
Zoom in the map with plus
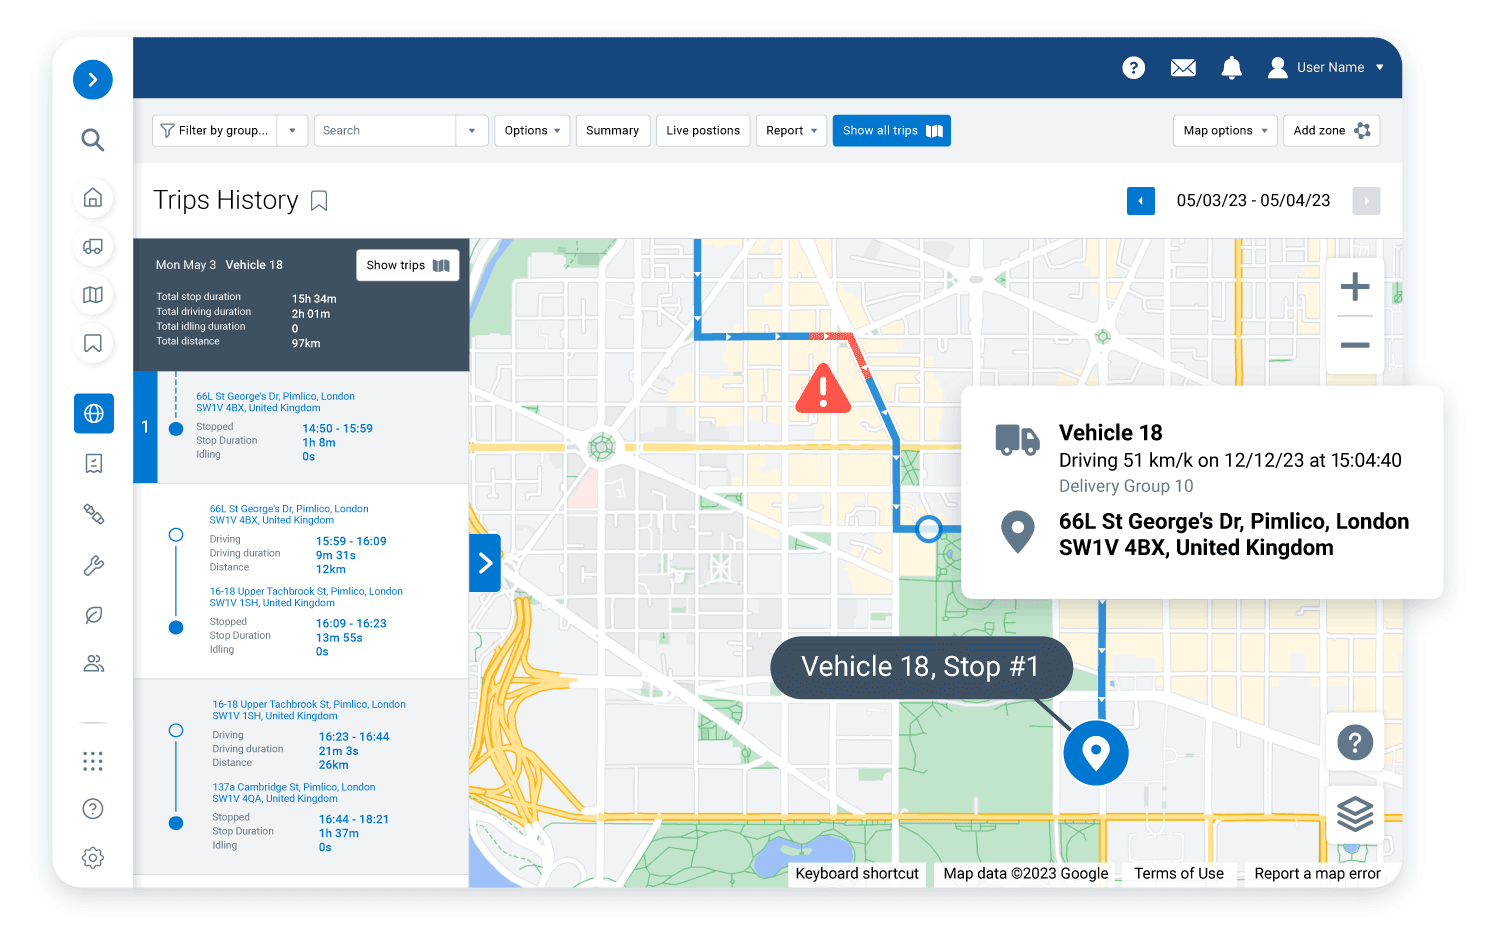coord(1355,288)
